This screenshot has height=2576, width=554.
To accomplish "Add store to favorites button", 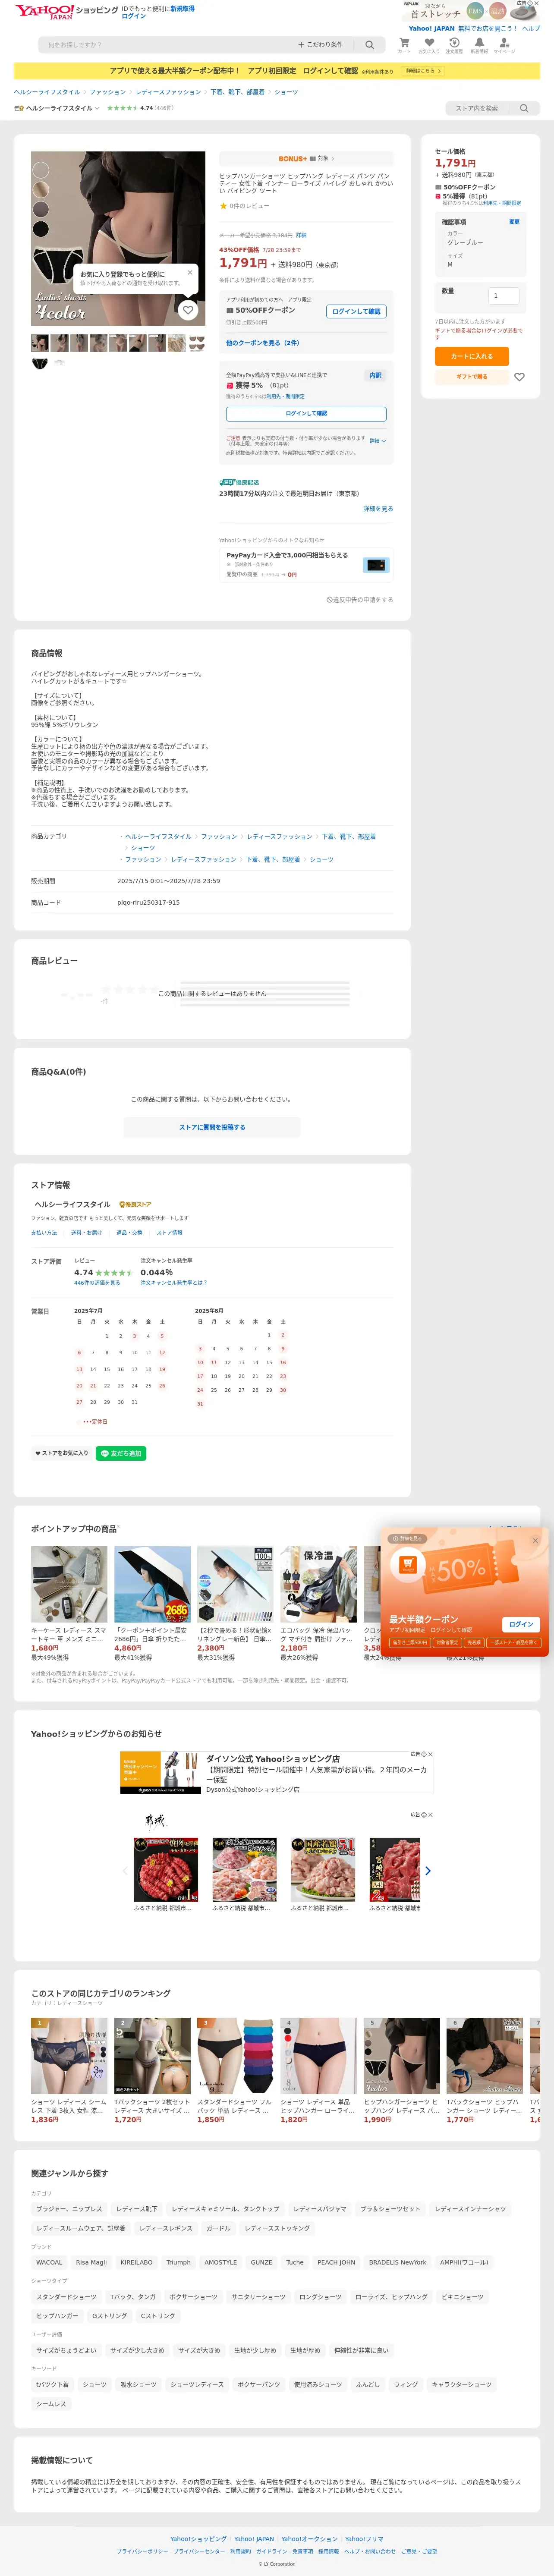I will pos(62,1453).
